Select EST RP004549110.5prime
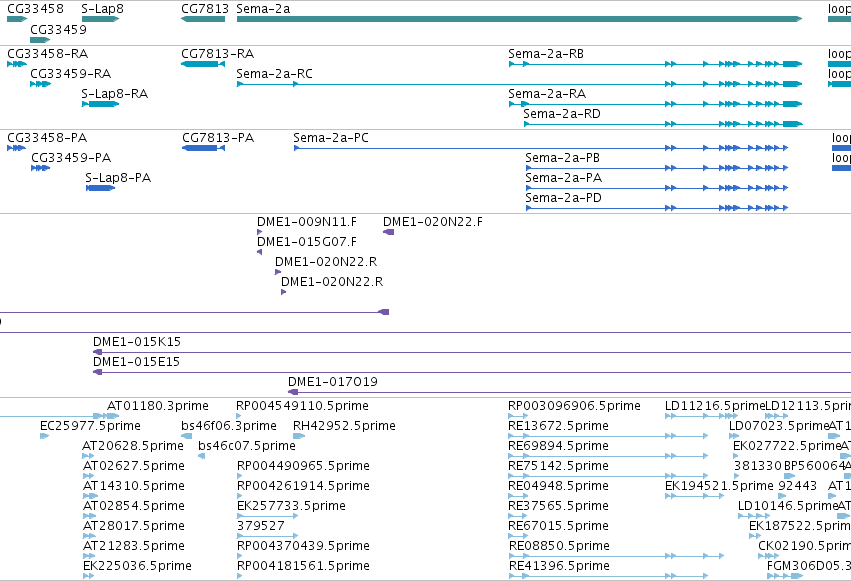The image size is (851, 581). click(239, 416)
